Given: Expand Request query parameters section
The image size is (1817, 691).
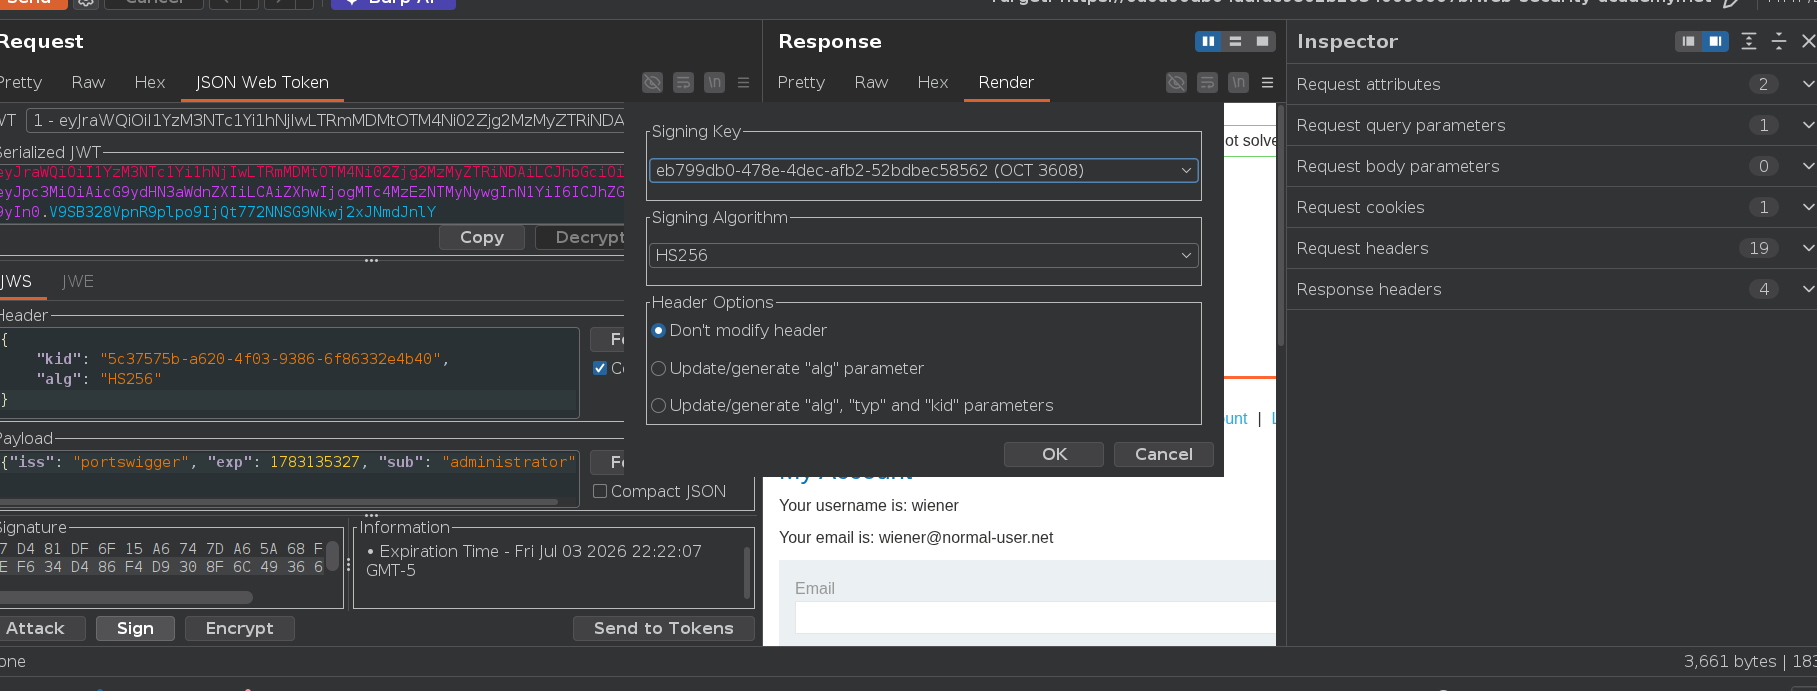Looking at the screenshot, I should pyautogui.click(x=1551, y=125).
